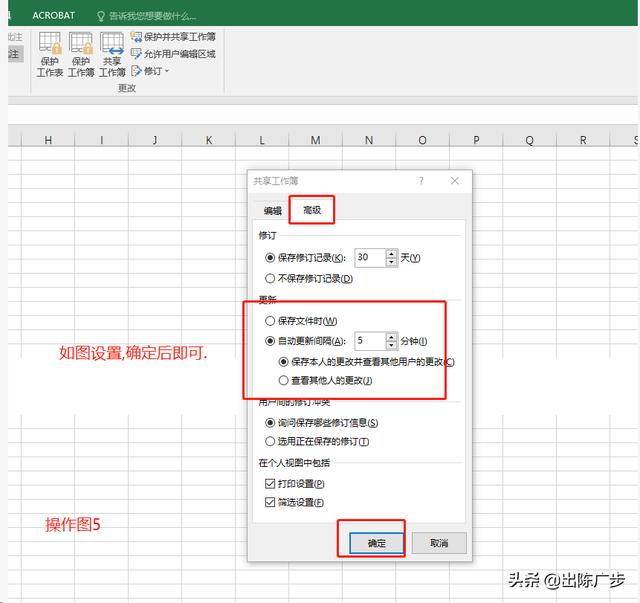The height and width of the screenshot is (603, 640).
Task: Click Protect and Share Workbook (保护并共享工作簿)
Action: 173,37
